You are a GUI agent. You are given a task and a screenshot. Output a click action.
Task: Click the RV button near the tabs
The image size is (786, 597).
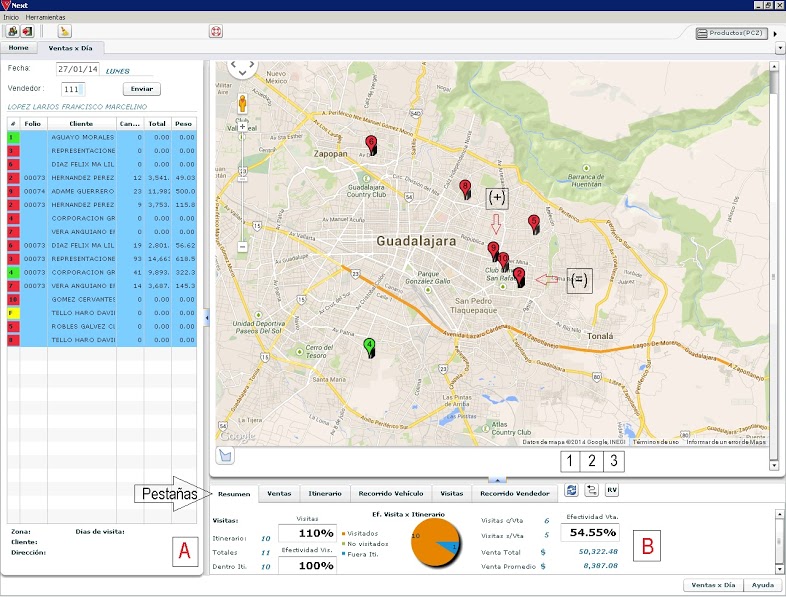pos(611,490)
